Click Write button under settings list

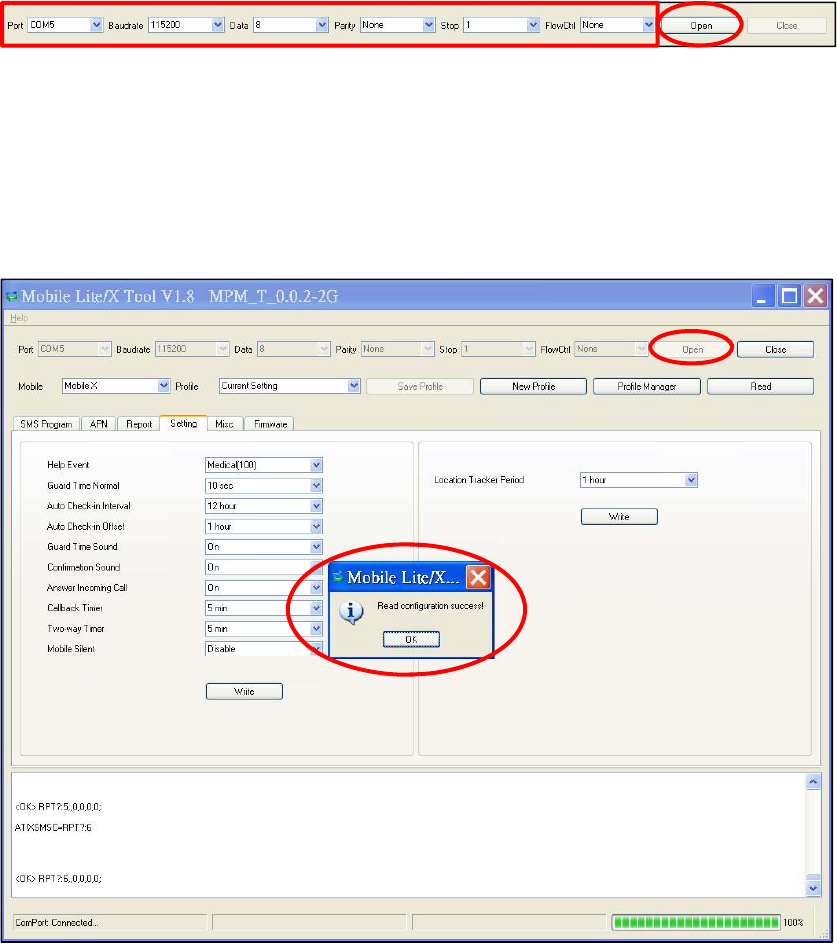coord(244,692)
